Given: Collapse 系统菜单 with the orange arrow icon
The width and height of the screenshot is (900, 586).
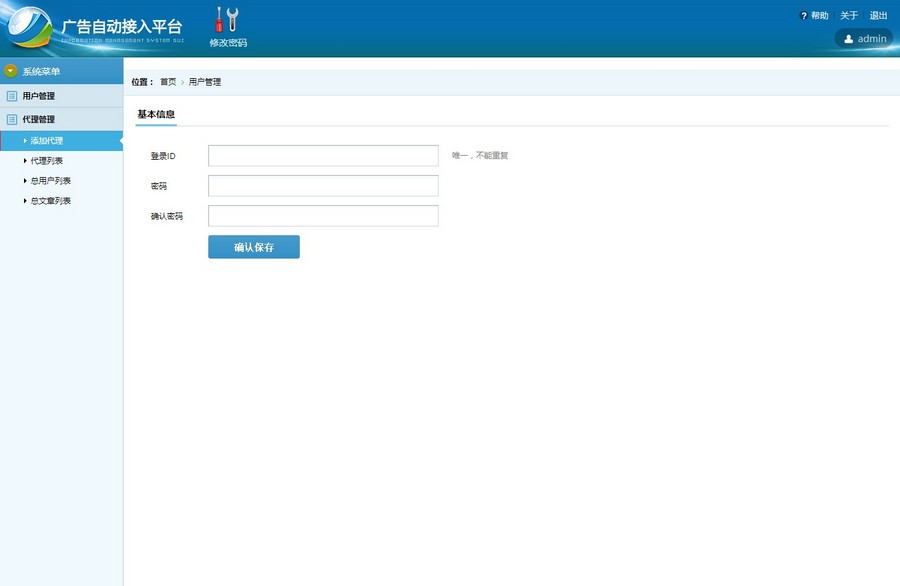Looking at the screenshot, I should tap(11, 71).
